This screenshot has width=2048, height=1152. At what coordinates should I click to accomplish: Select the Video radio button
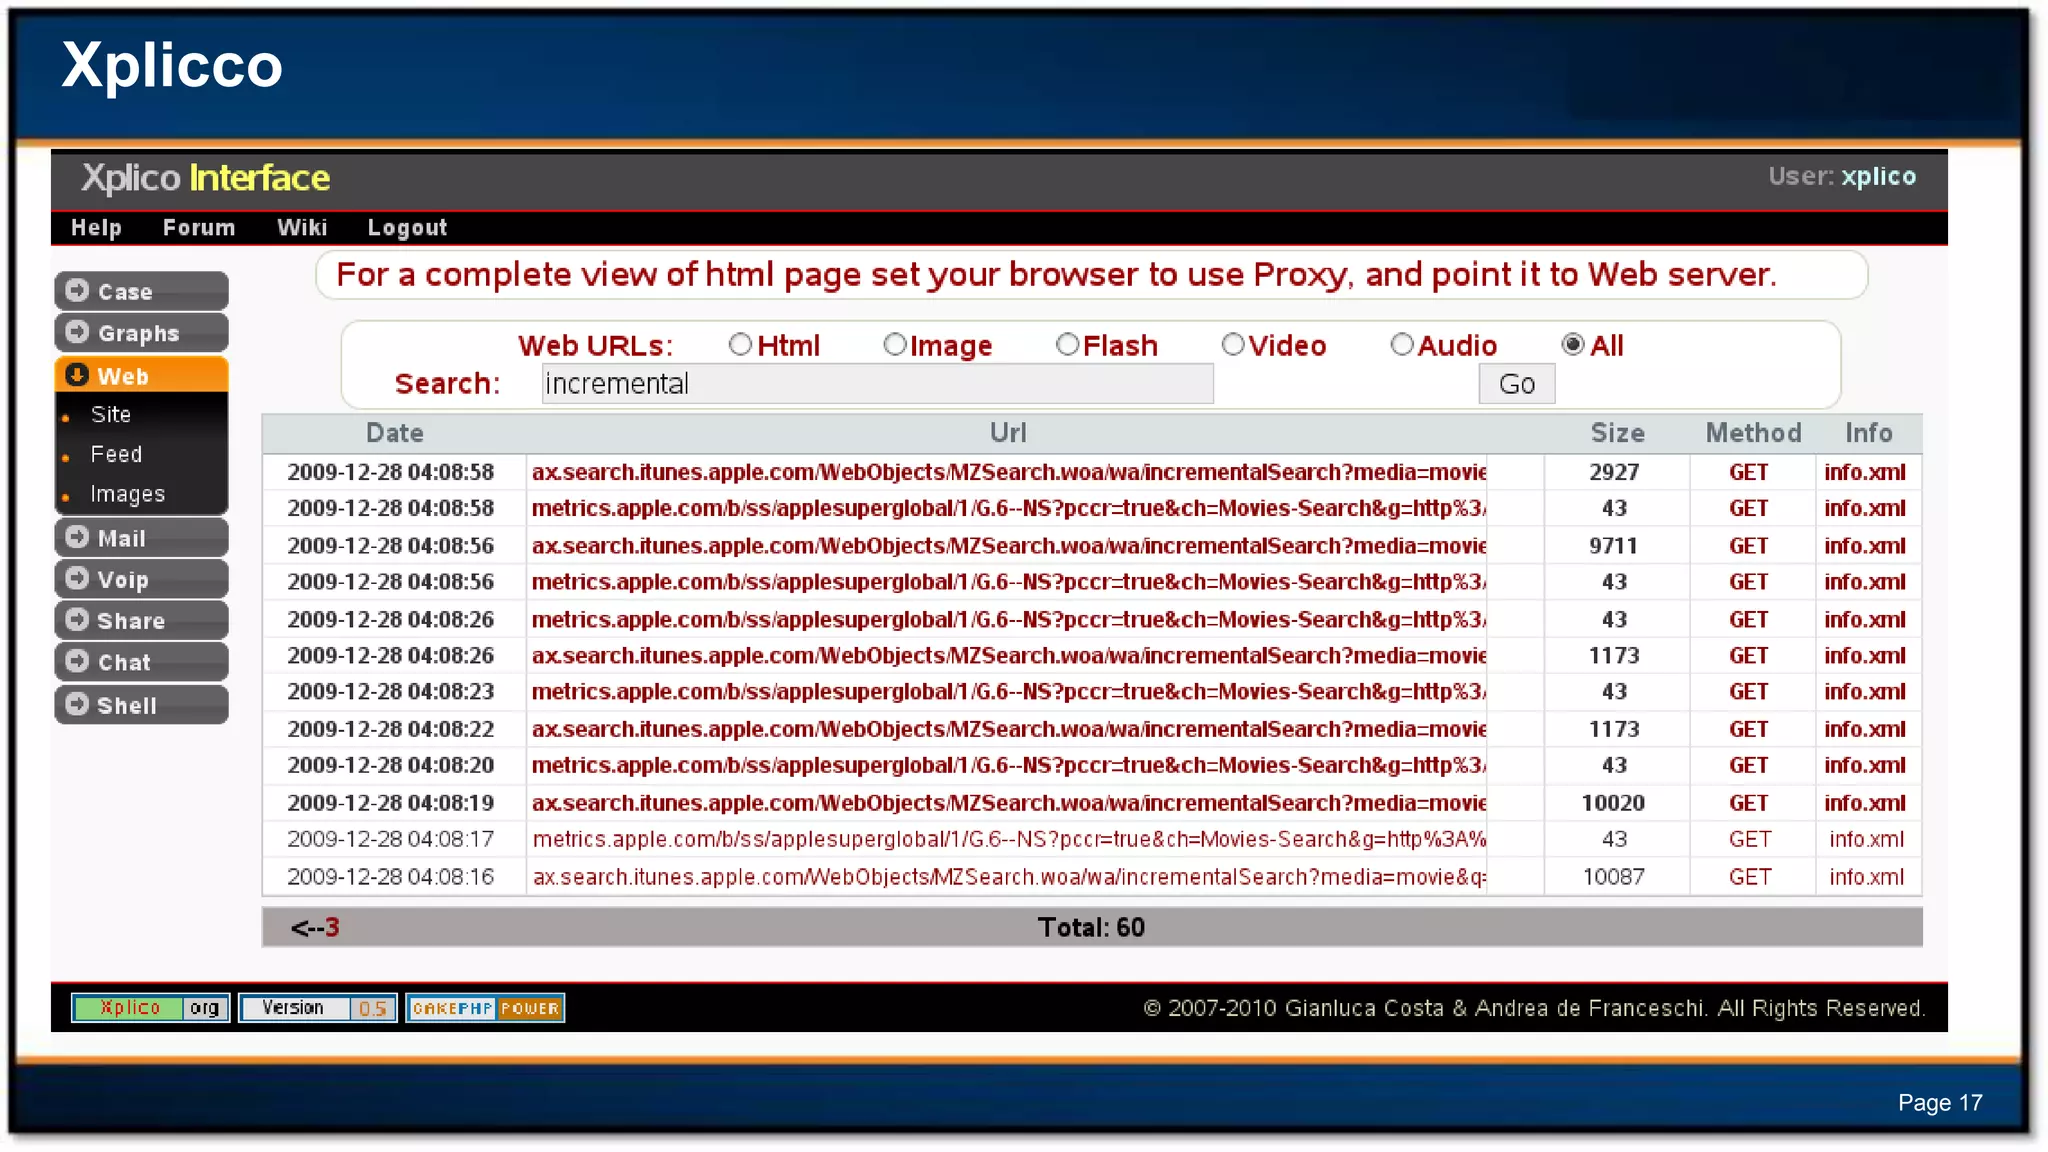coord(1233,345)
